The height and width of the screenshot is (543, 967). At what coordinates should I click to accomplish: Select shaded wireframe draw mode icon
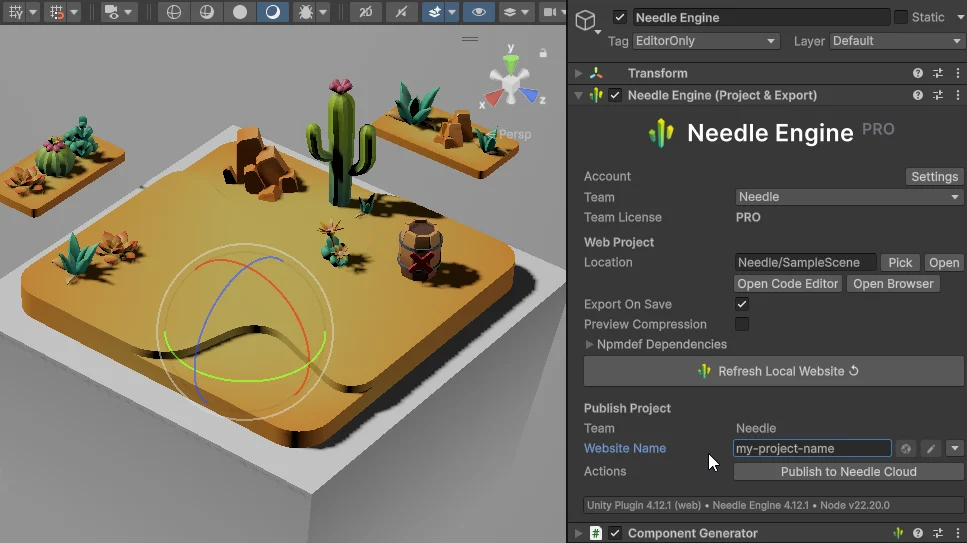point(207,12)
